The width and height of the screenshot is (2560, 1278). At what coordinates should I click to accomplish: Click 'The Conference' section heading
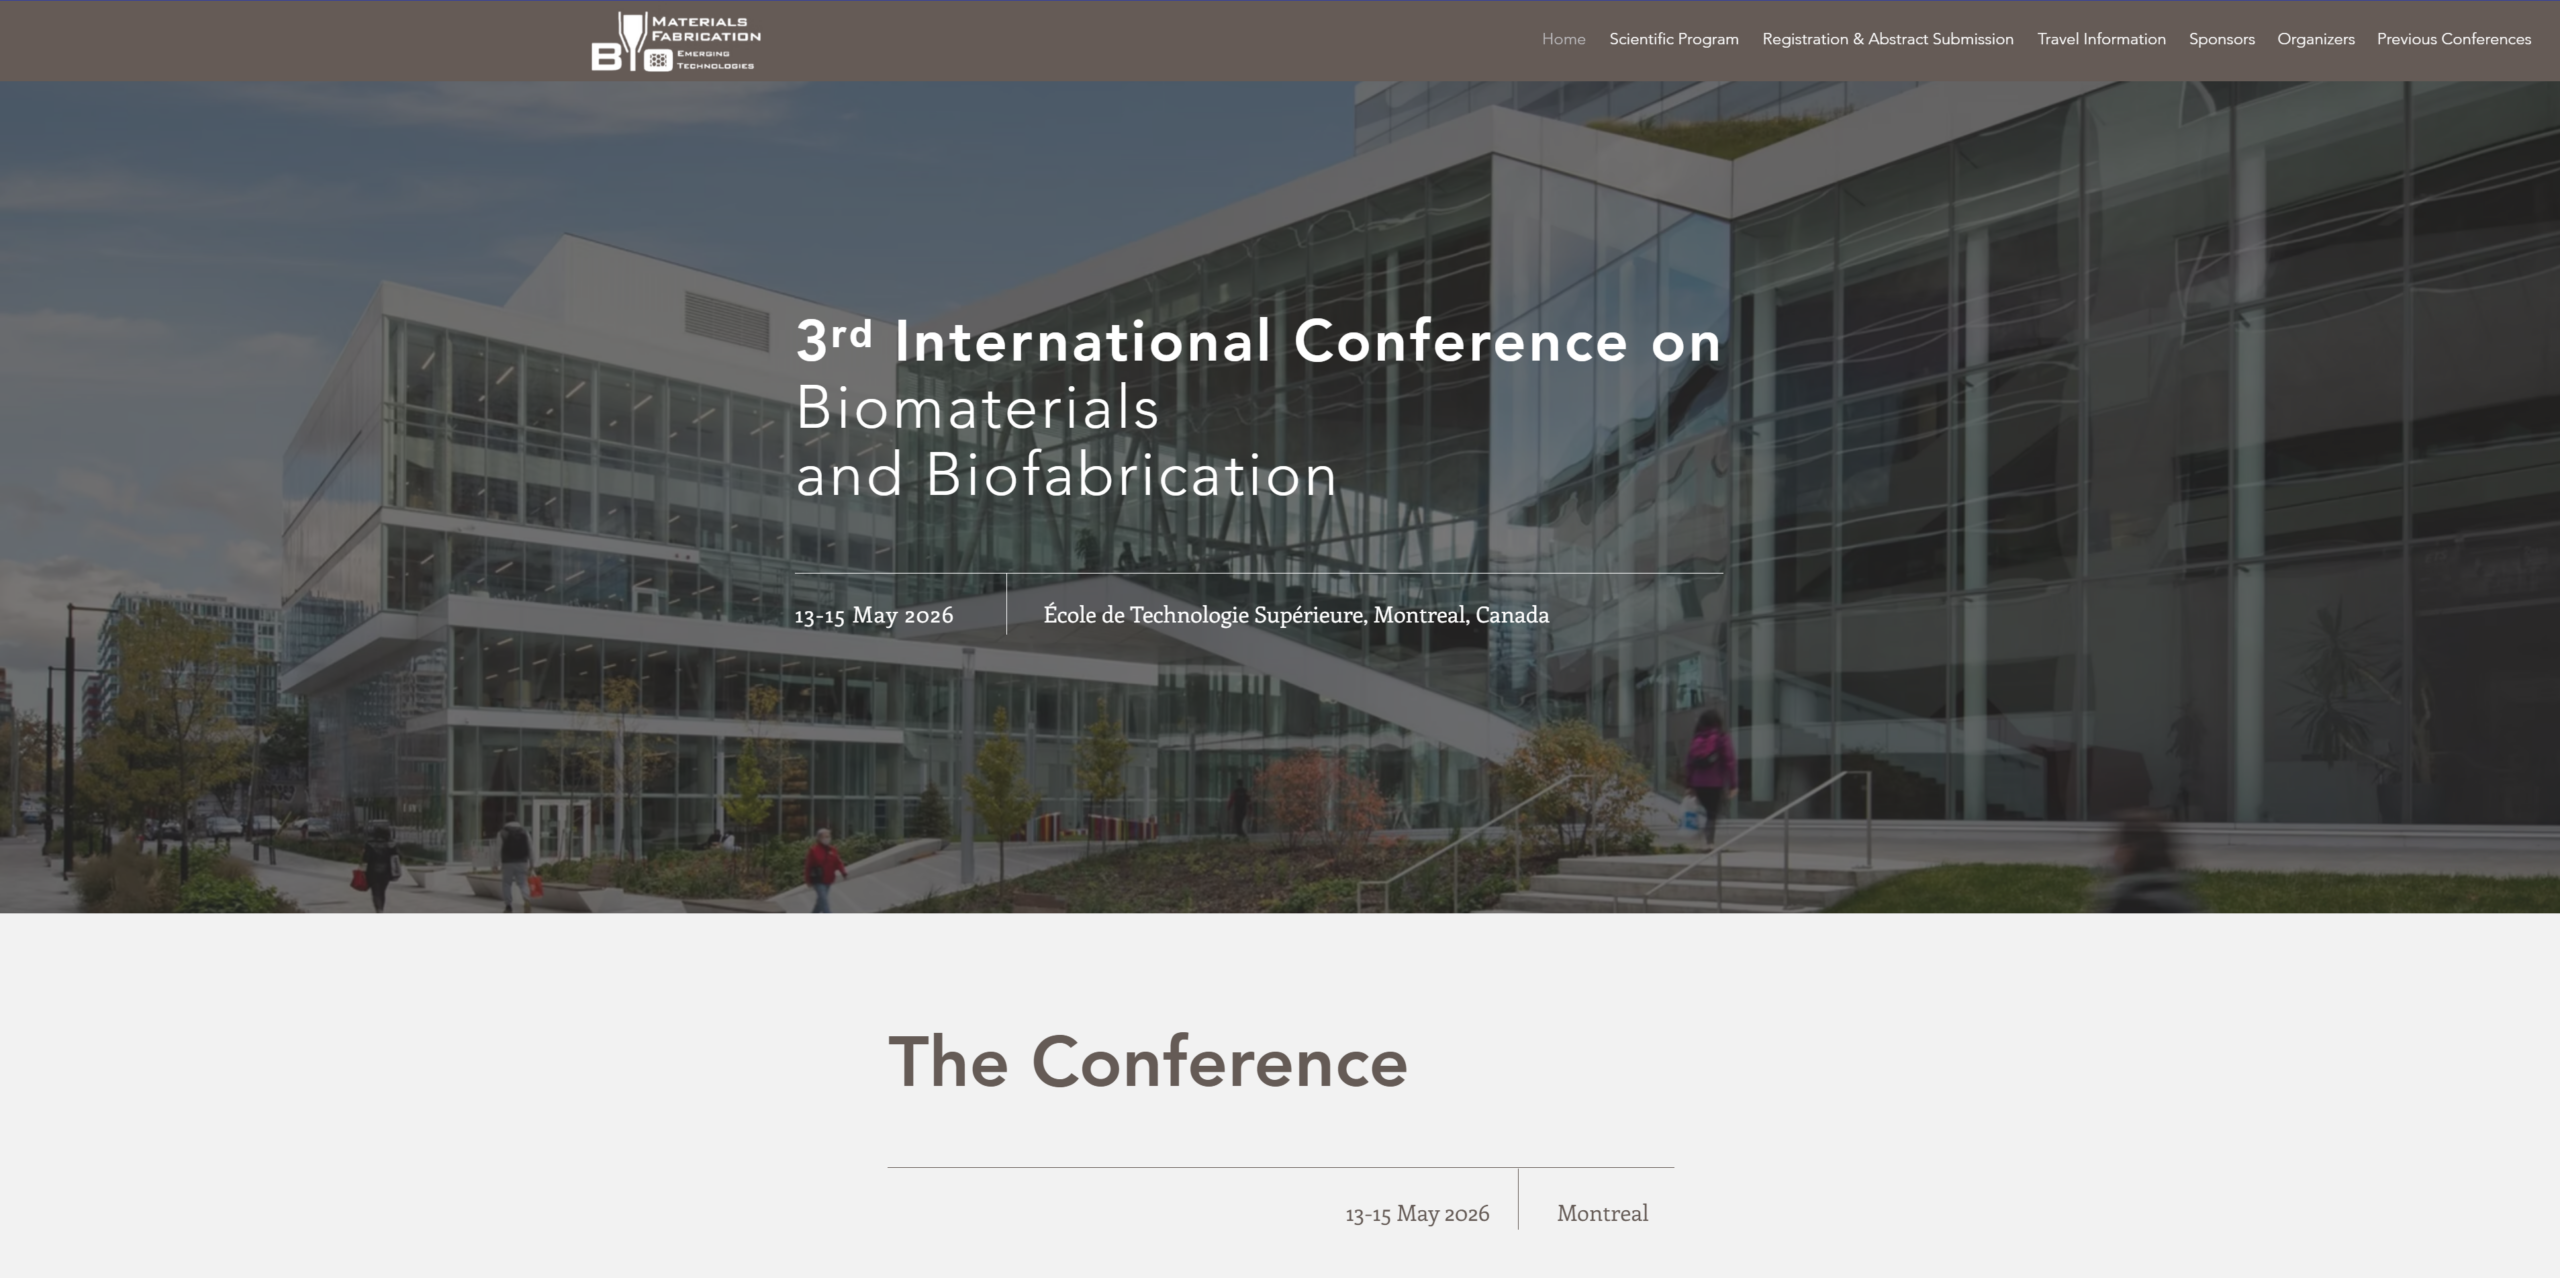1148,1063
